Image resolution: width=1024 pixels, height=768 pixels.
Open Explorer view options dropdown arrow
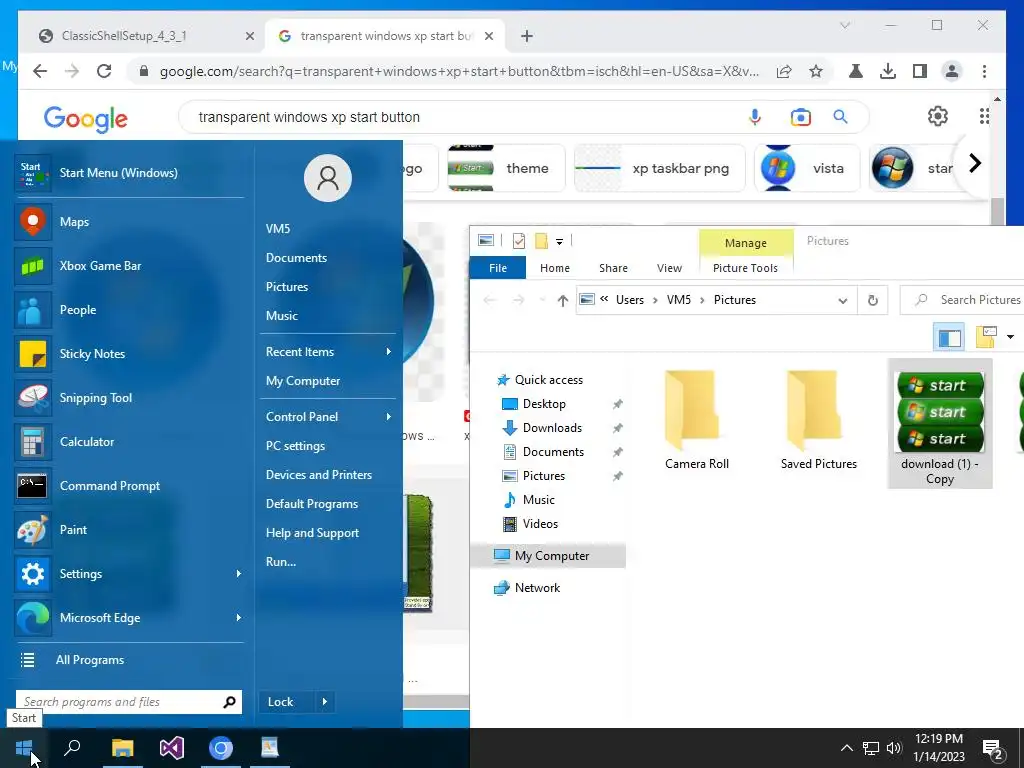pos(1010,337)
